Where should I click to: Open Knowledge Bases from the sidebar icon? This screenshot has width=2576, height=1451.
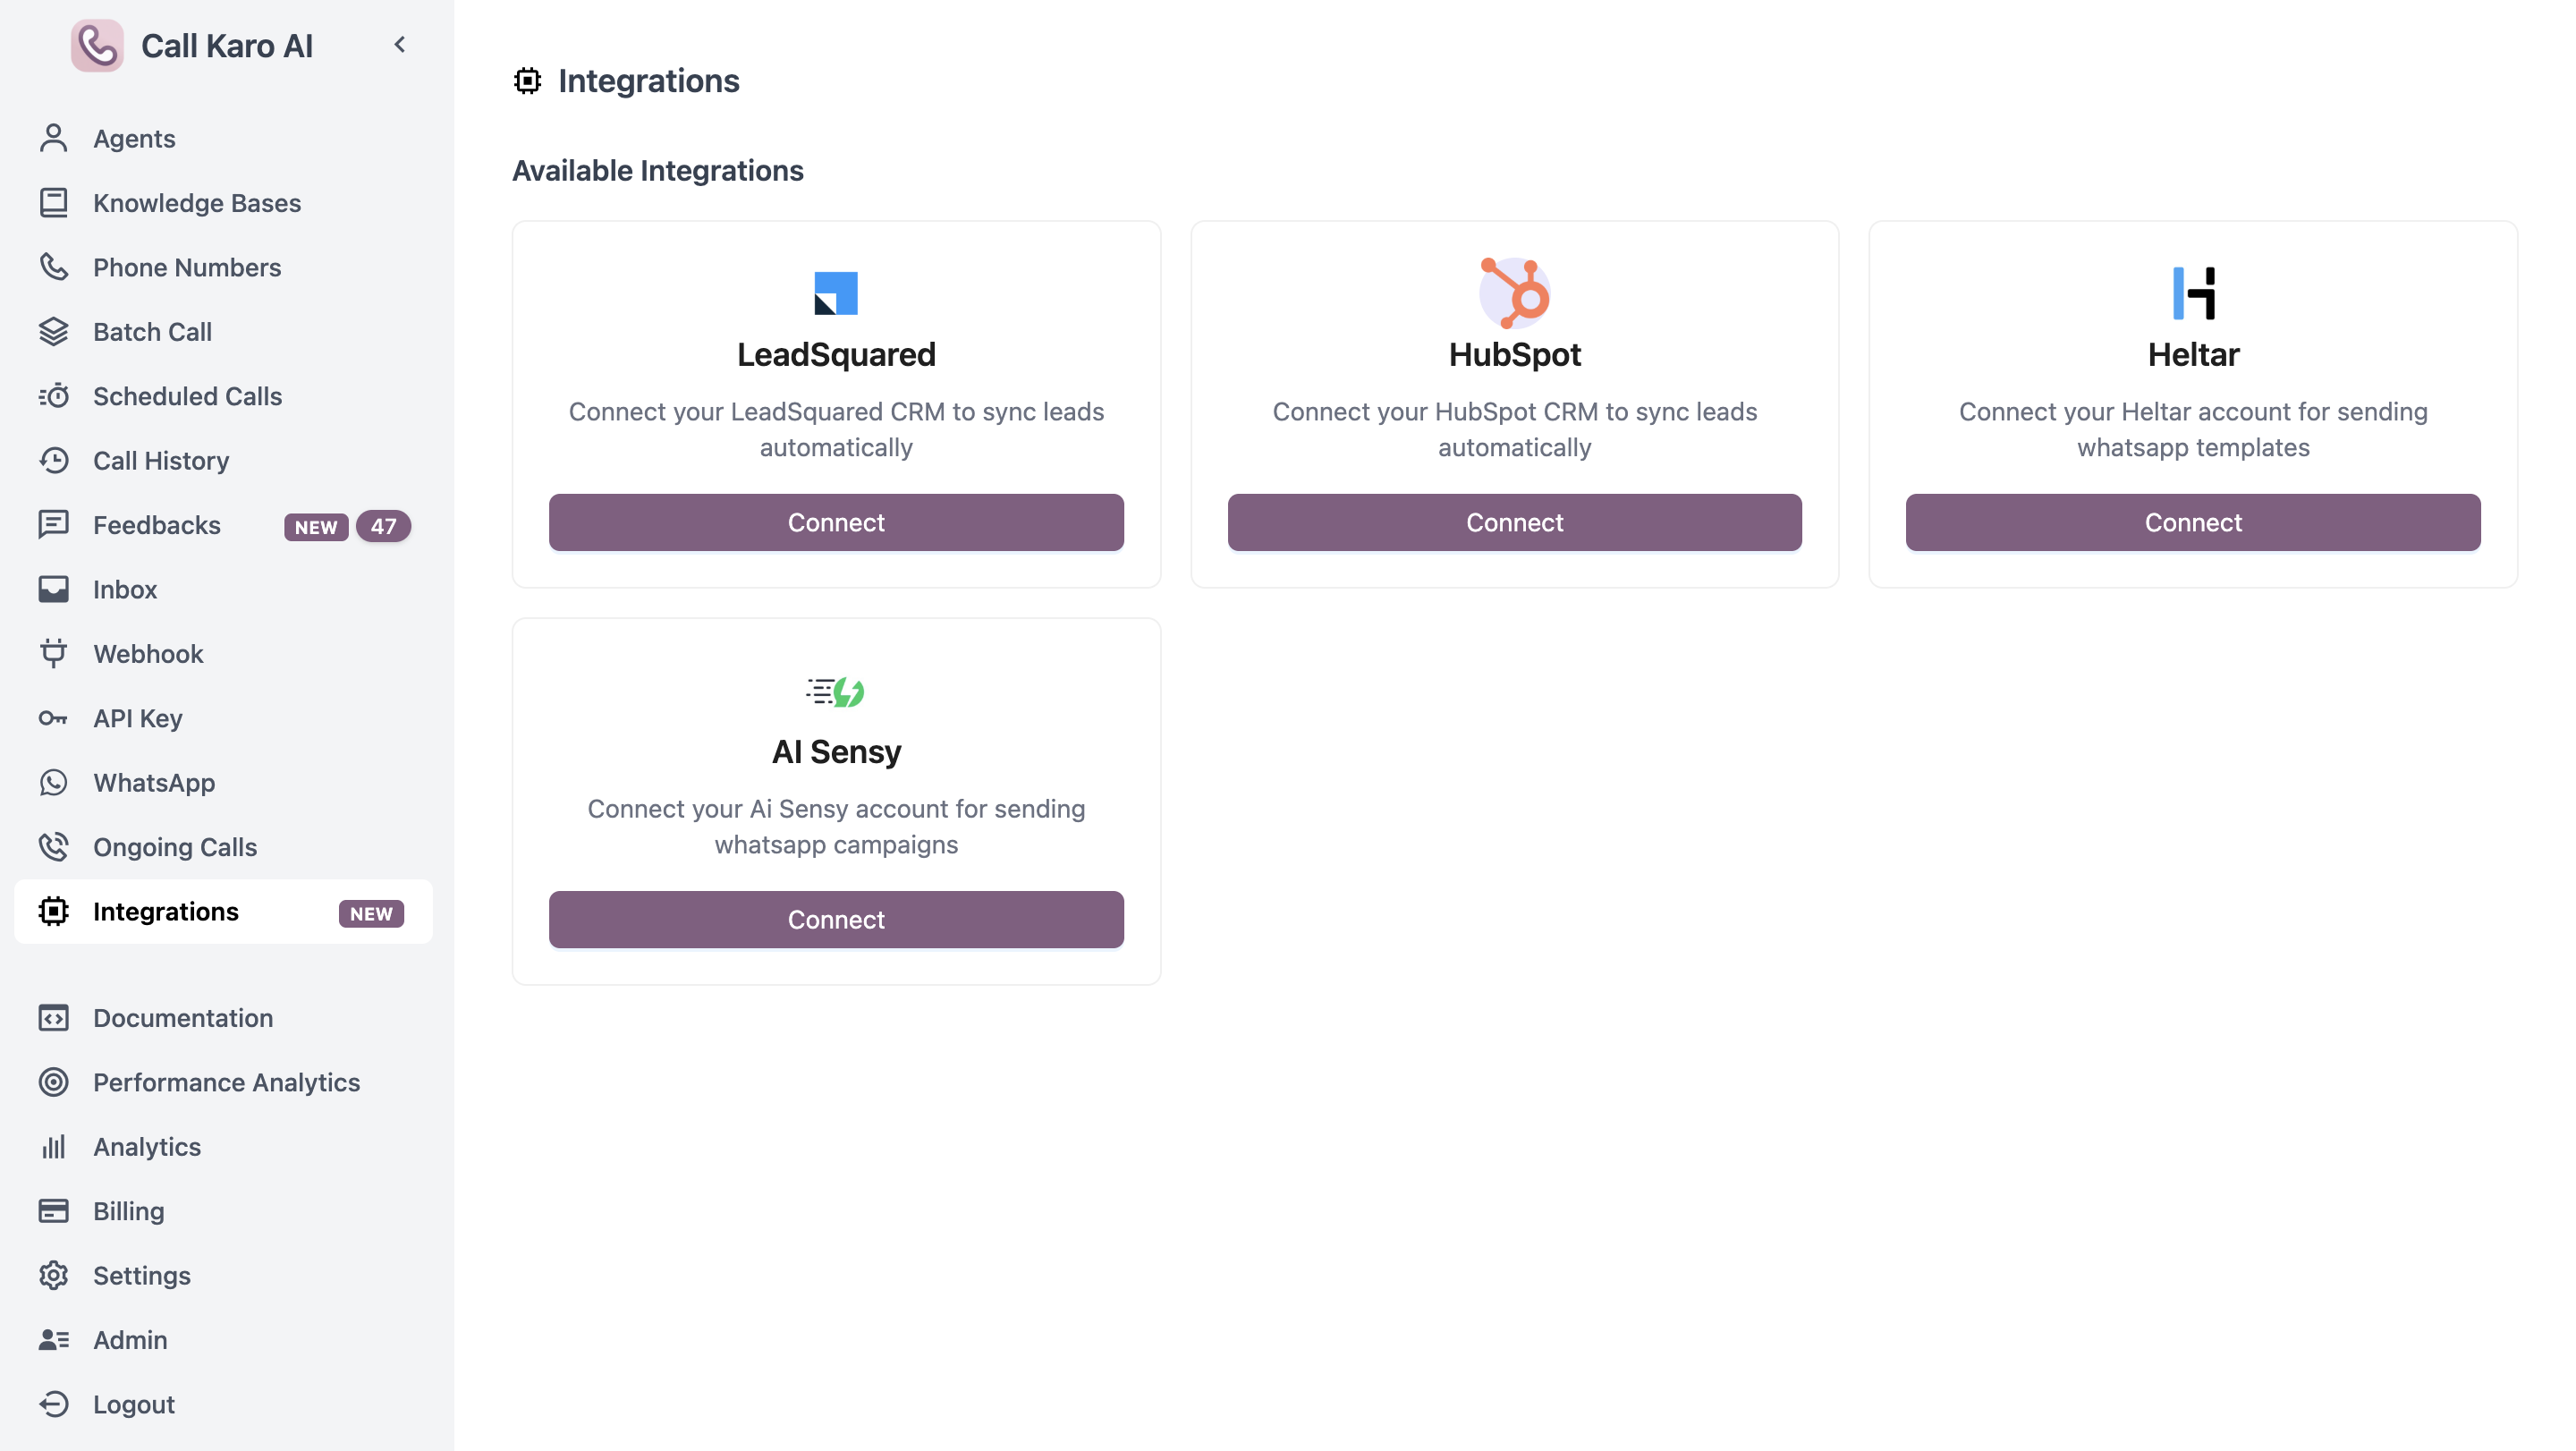point(53,202)
